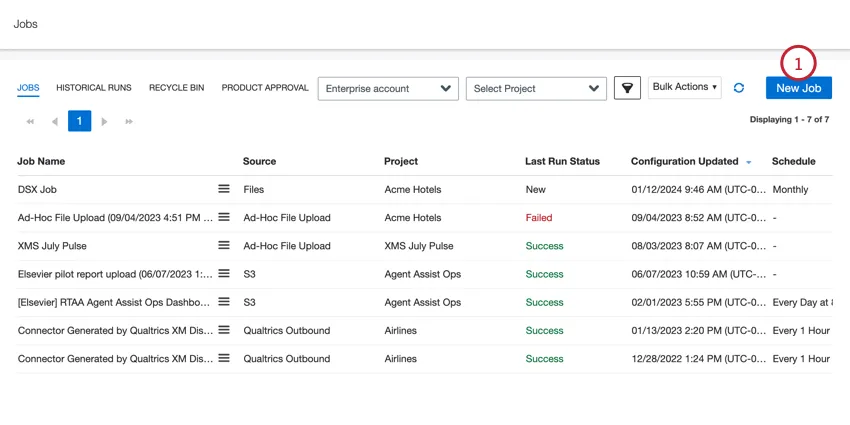Sort by Job Name column header

coord(41,161)
